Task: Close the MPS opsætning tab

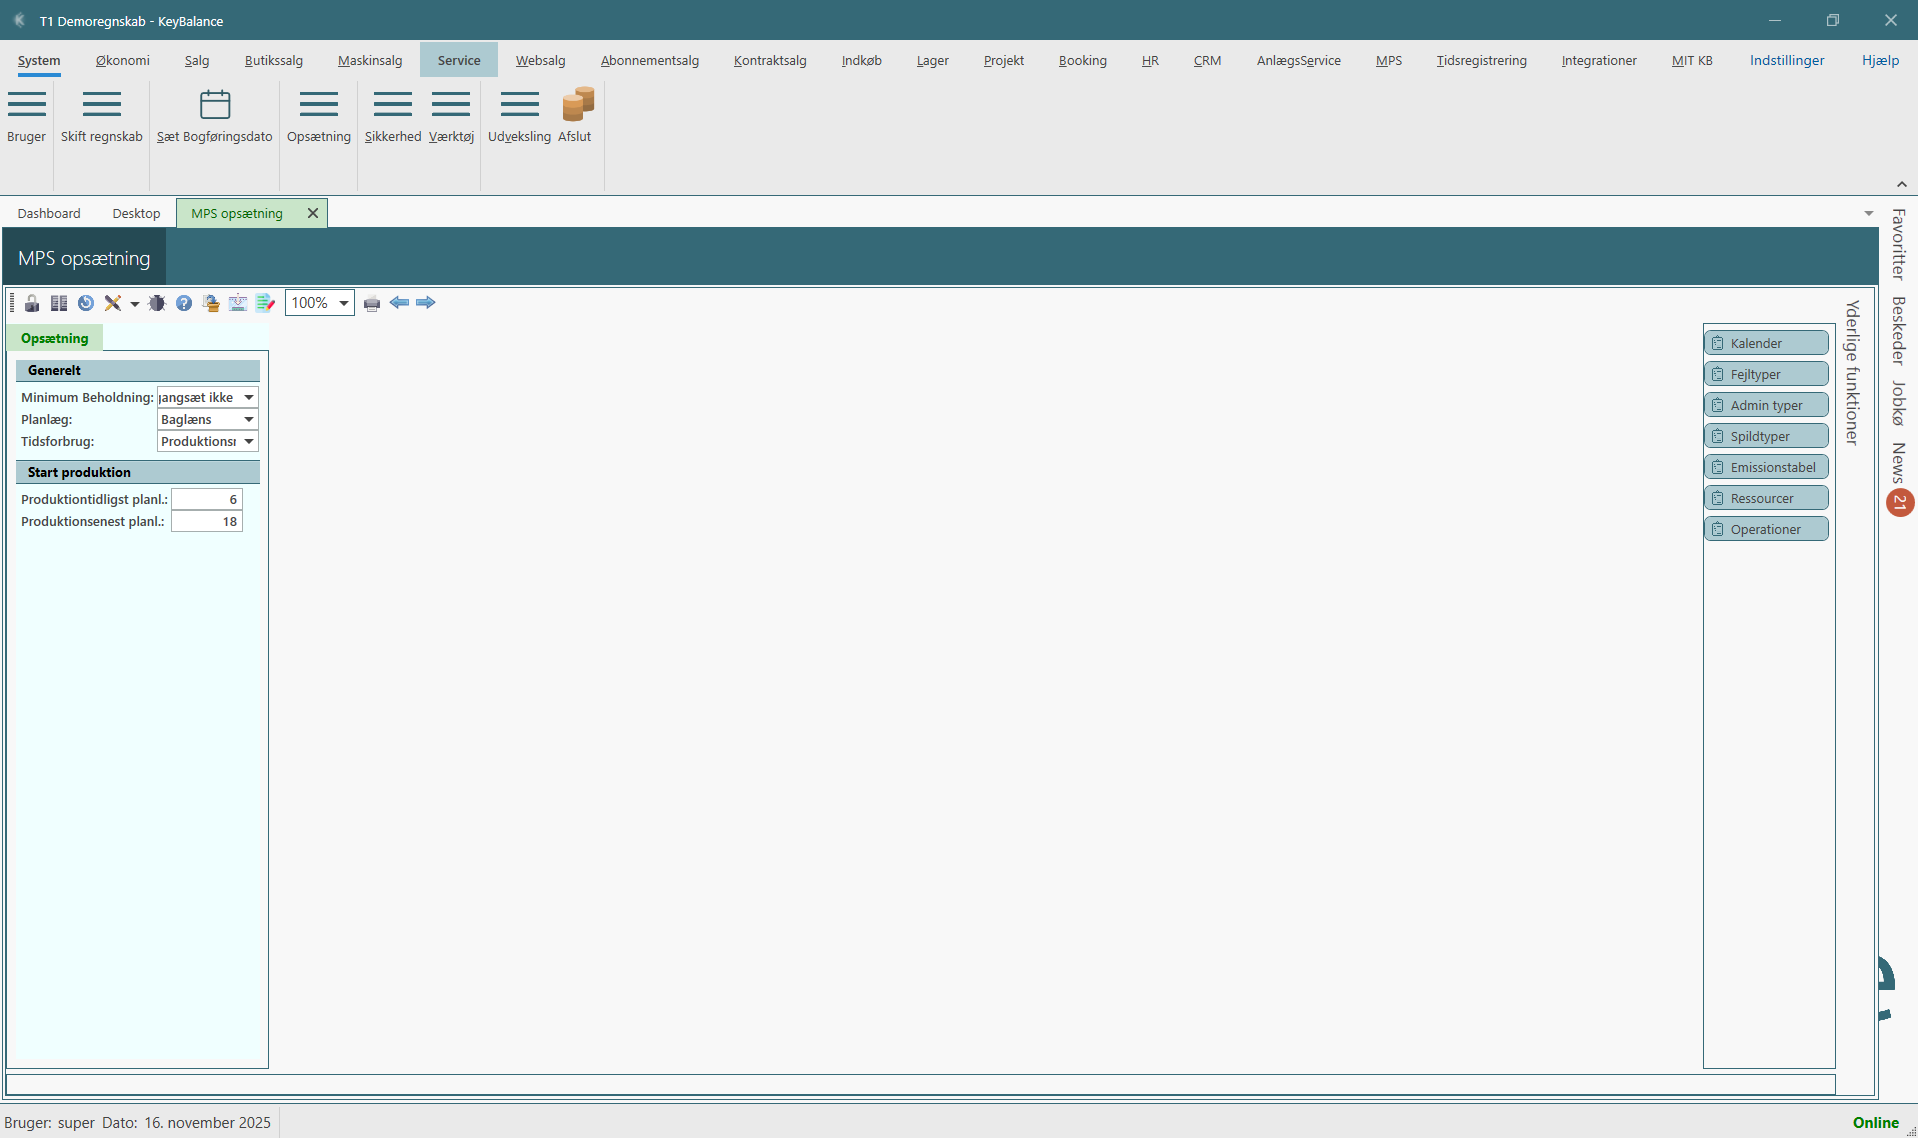Action: (313, 214)
